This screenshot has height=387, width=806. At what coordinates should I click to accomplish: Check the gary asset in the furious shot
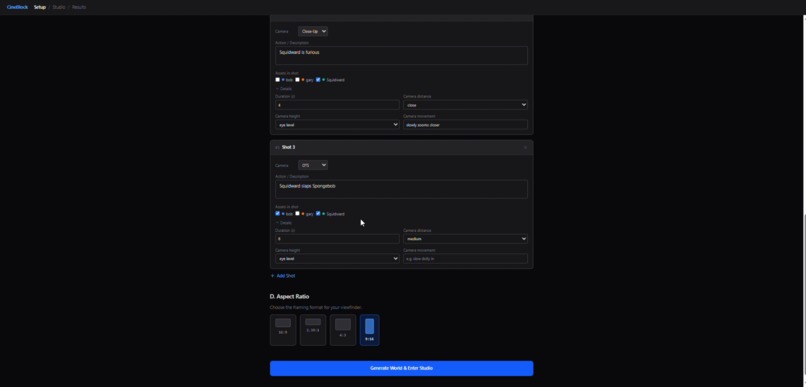coord(297,80)
